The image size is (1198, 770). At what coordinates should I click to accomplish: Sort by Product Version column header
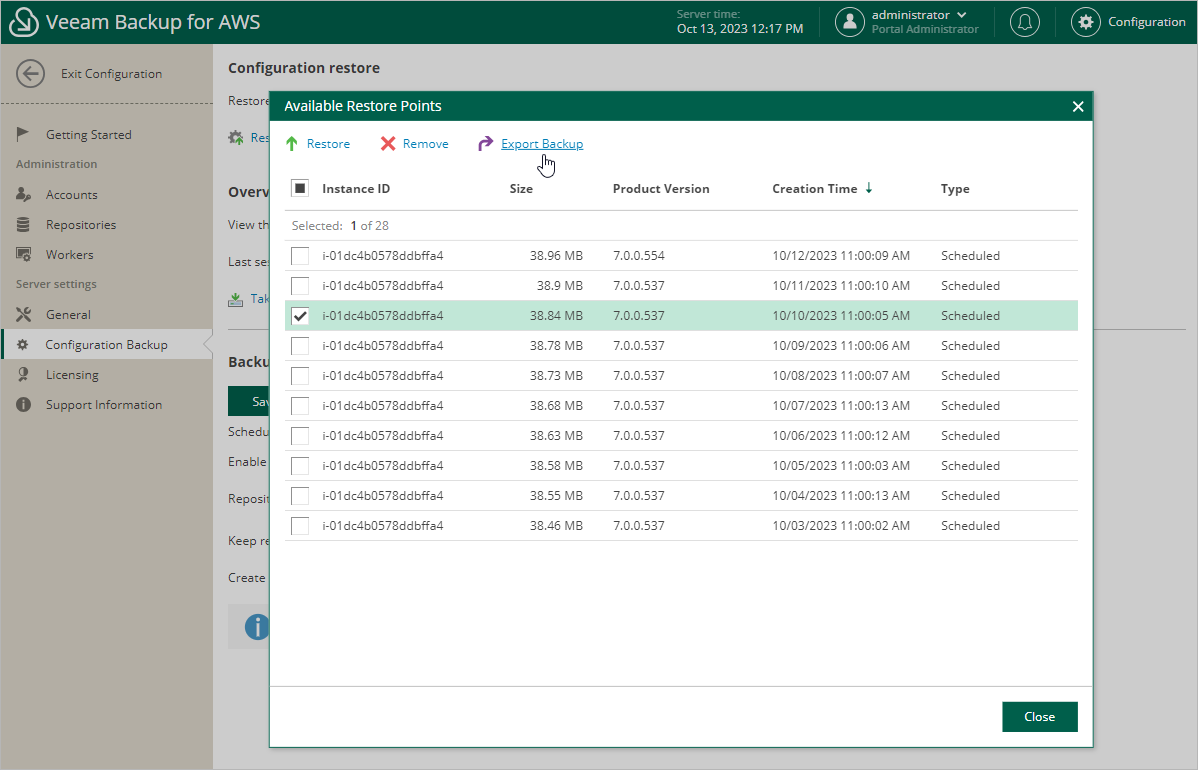coord(661,189)
